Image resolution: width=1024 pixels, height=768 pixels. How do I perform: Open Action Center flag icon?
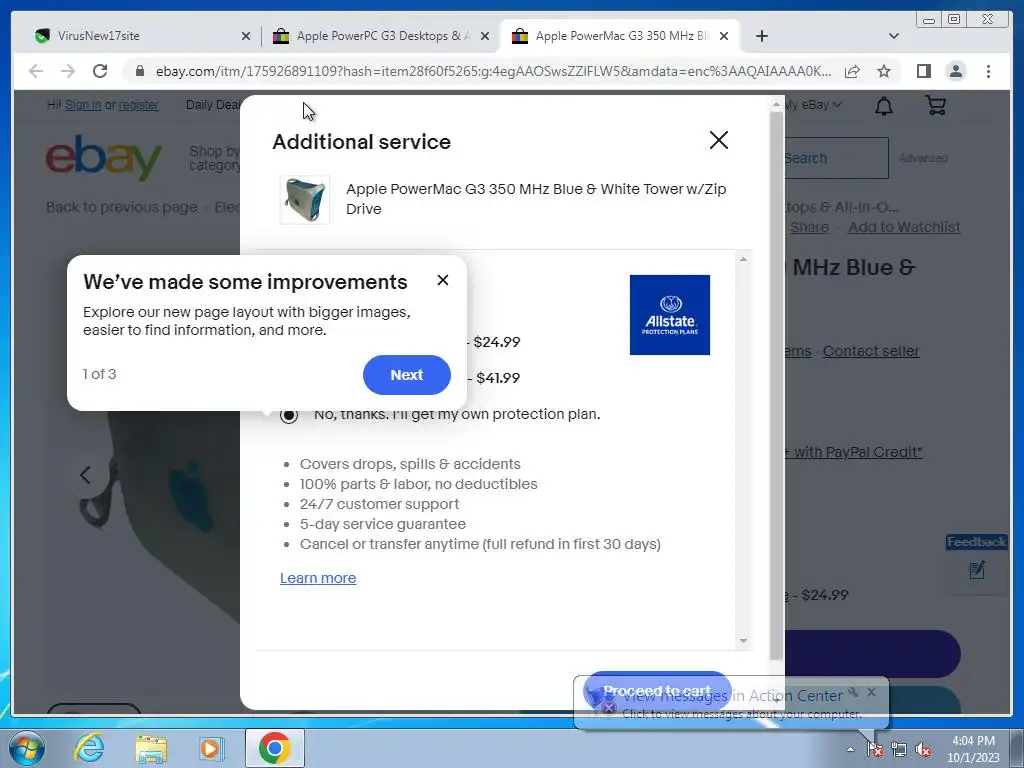(874, 749)
